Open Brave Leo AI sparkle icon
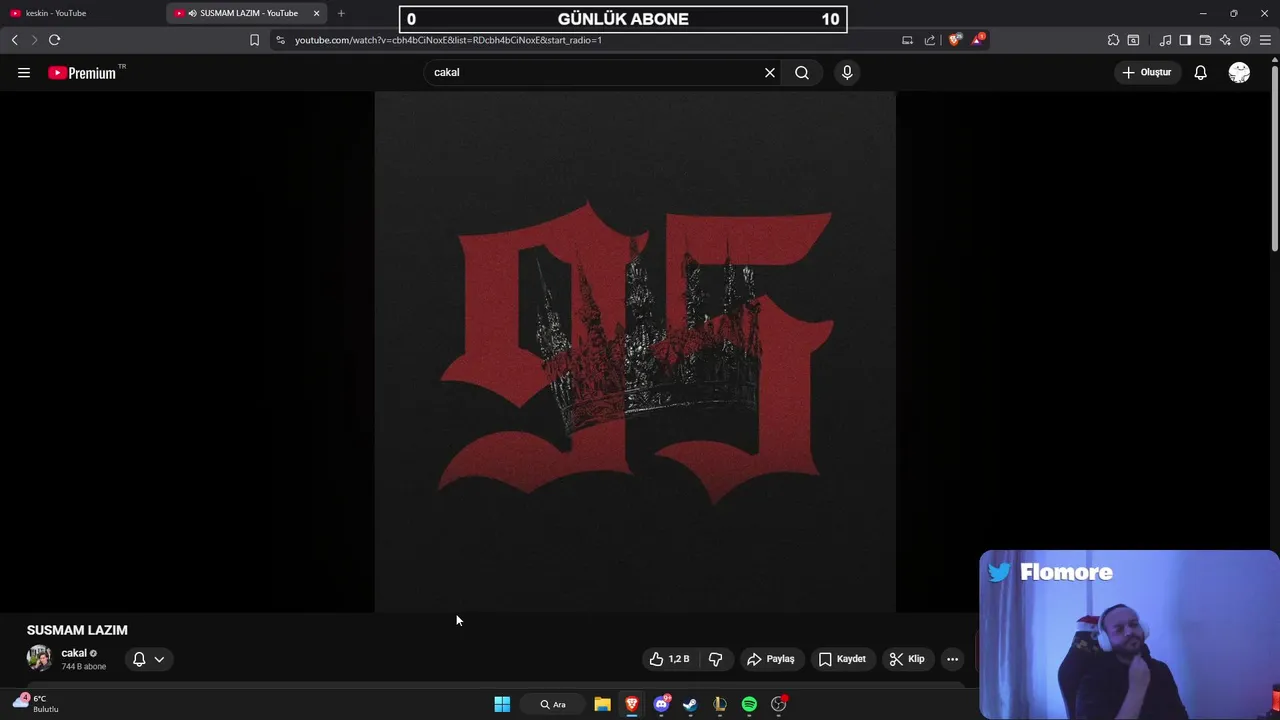 coord(1225,40)
